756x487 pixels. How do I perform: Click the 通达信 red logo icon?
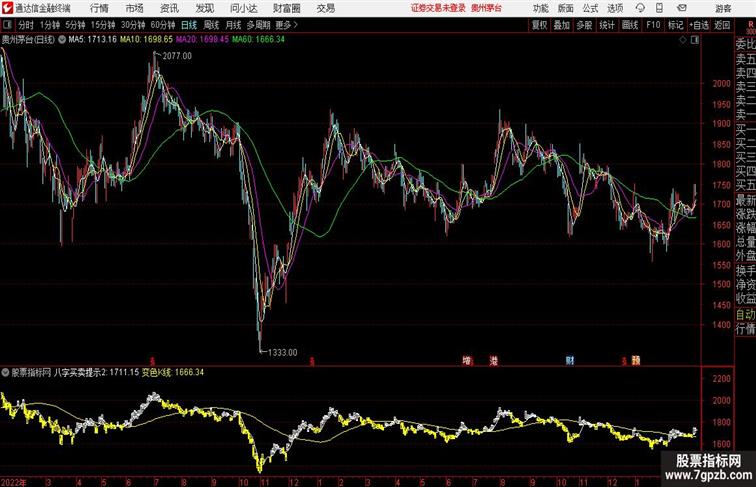(x=7, y=8)
